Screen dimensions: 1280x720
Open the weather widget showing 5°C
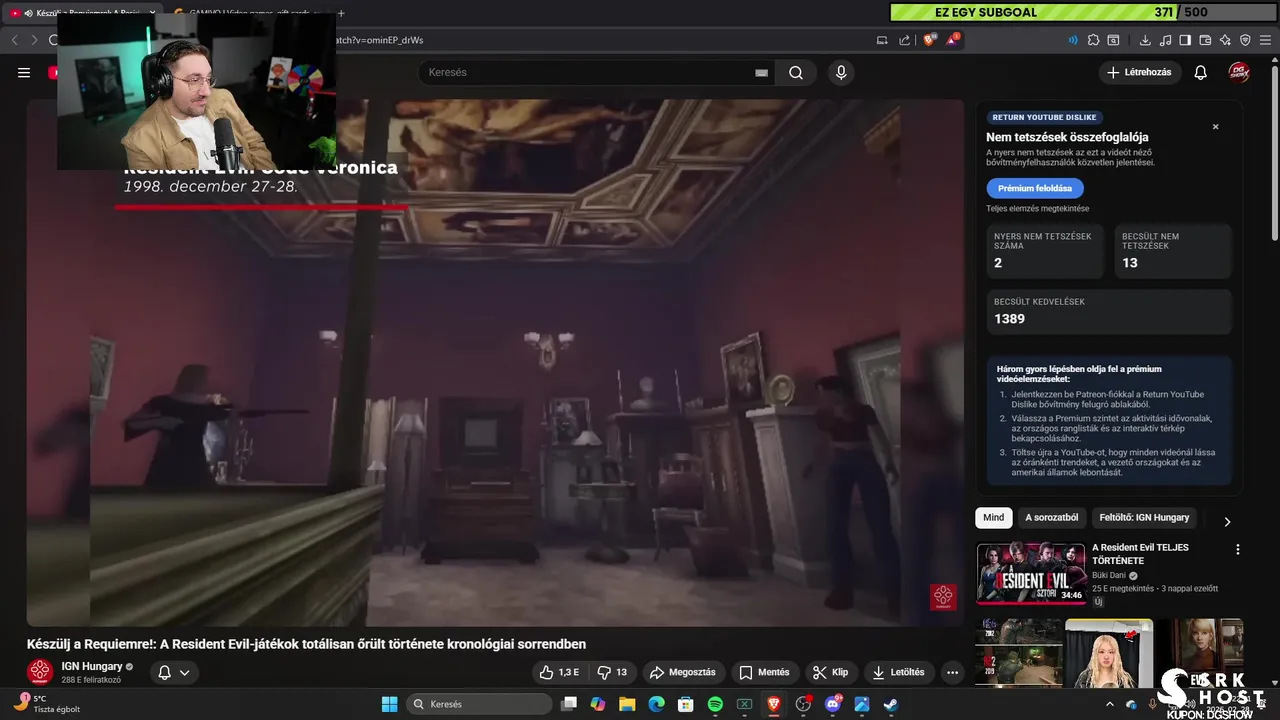tap(45, 704)
